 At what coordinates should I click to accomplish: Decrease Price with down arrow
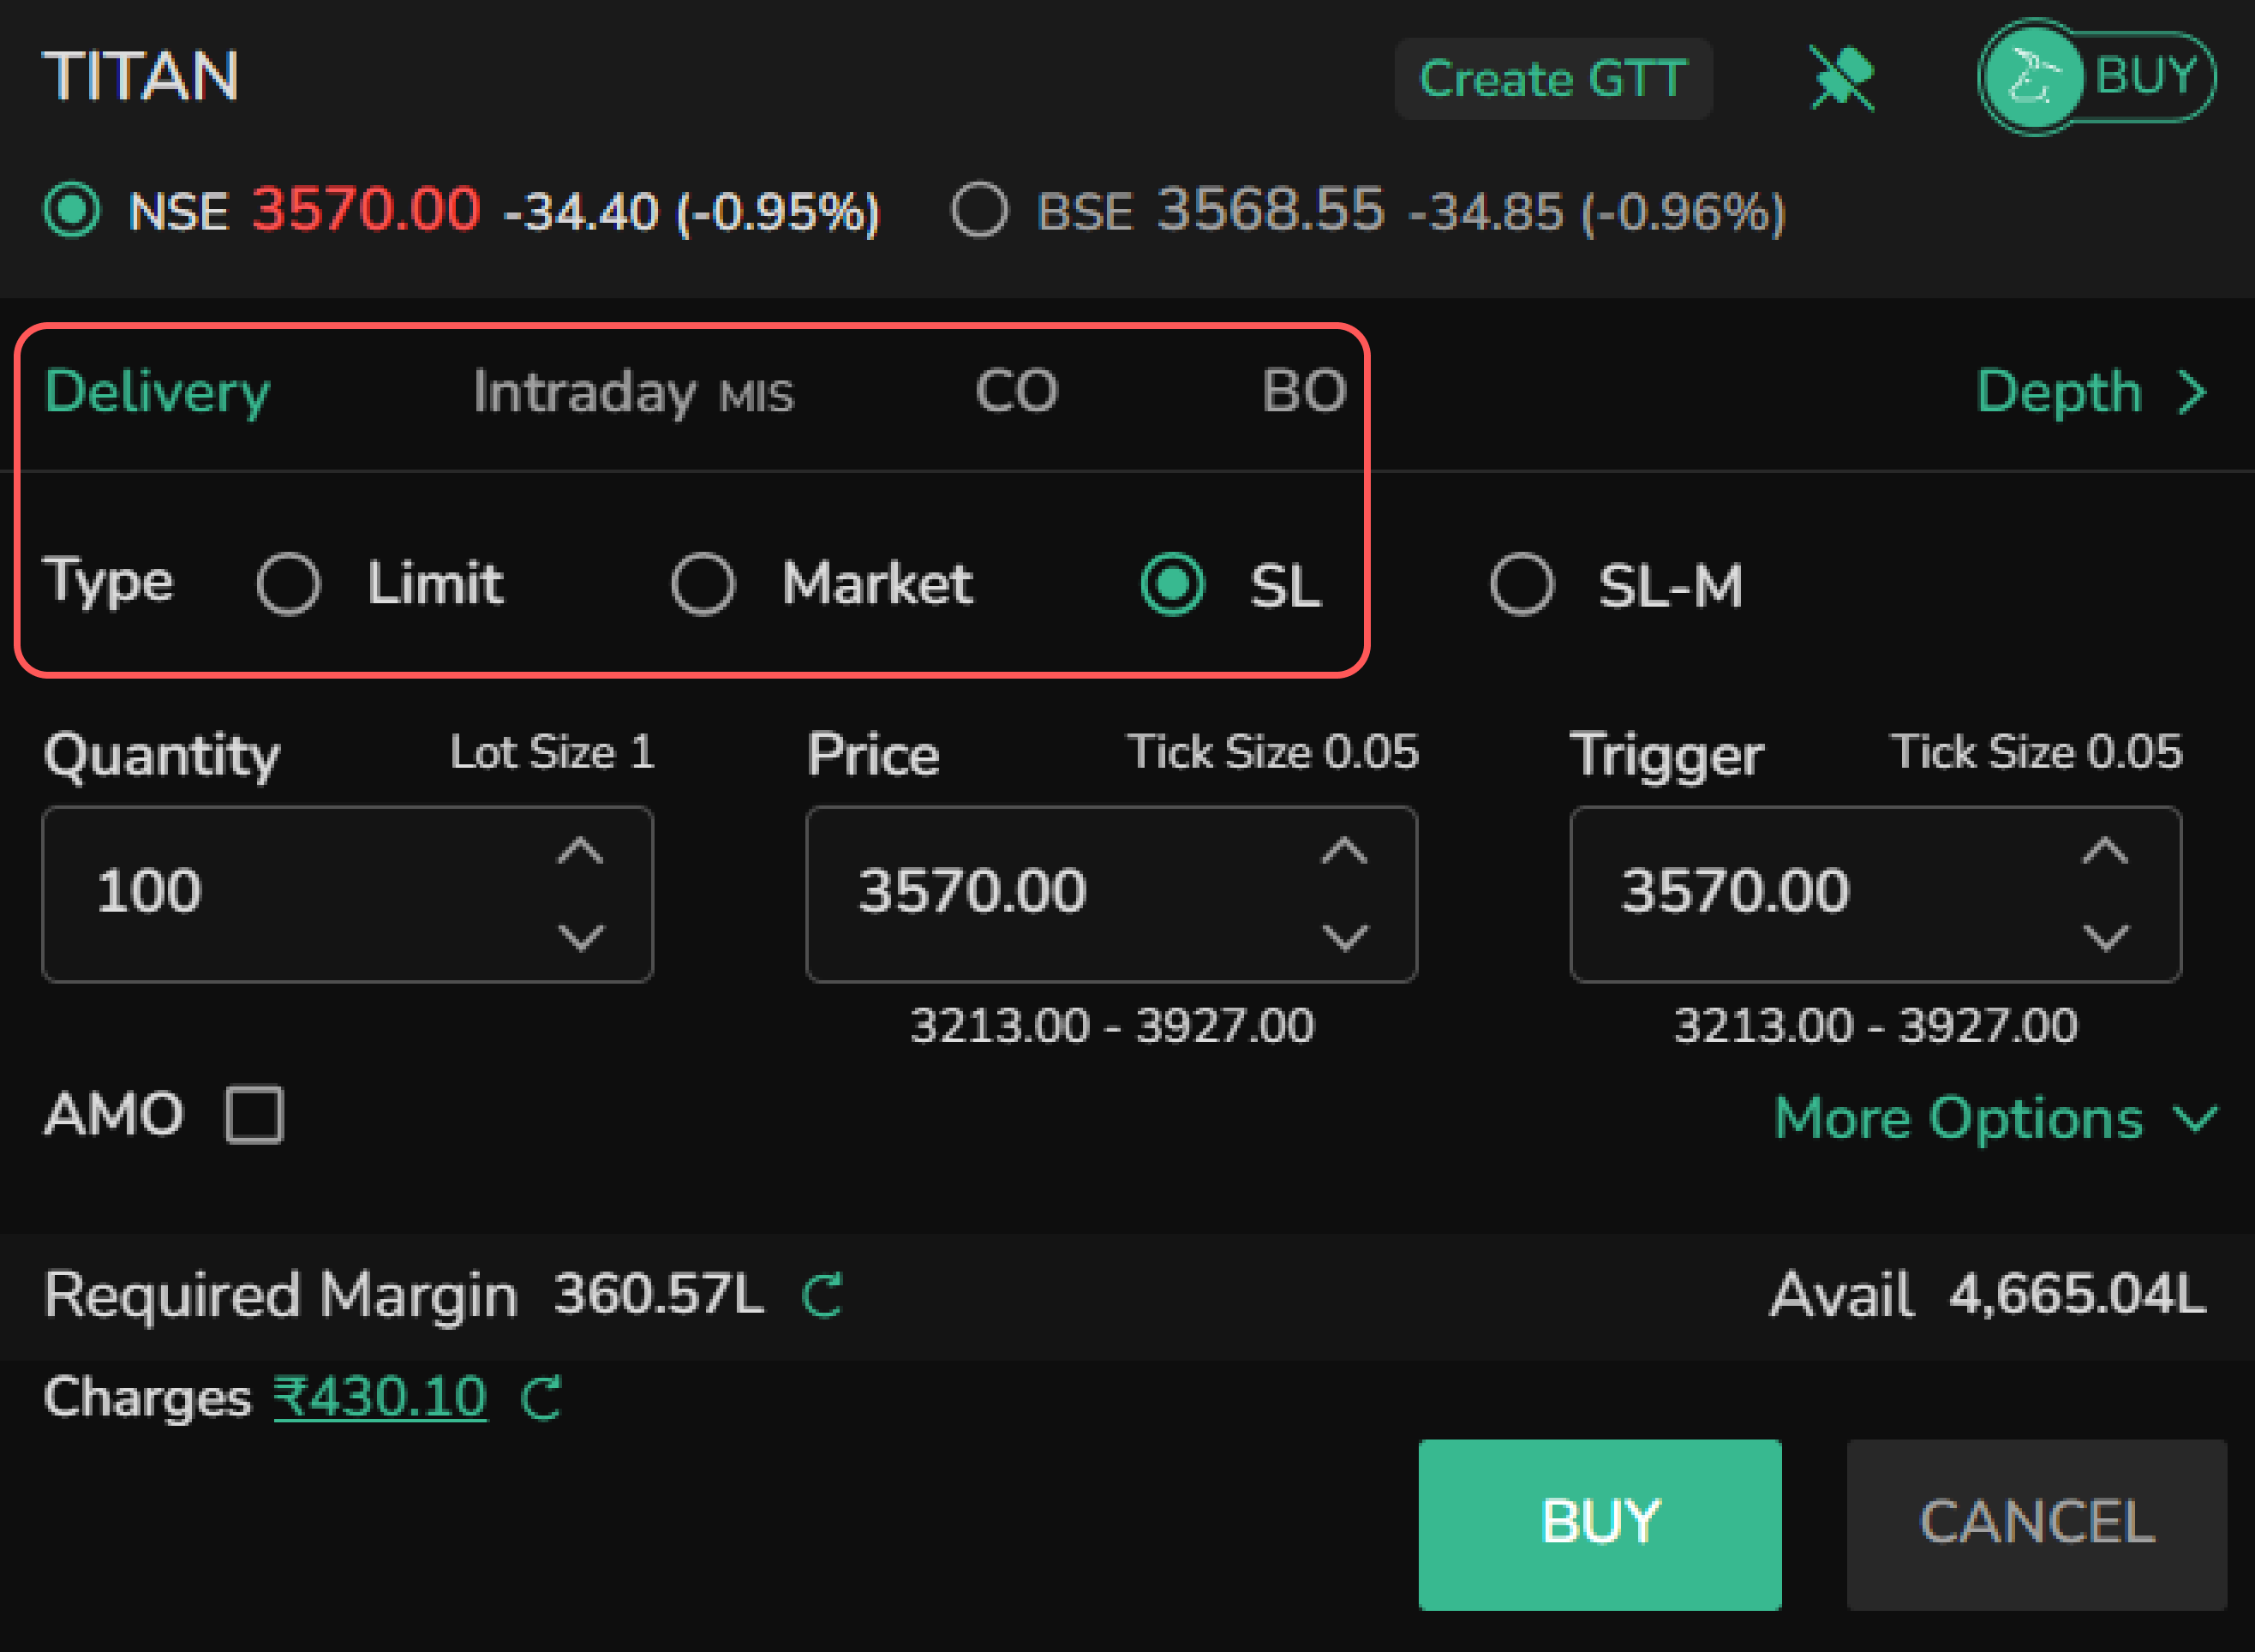click(x=1344, y=937)
